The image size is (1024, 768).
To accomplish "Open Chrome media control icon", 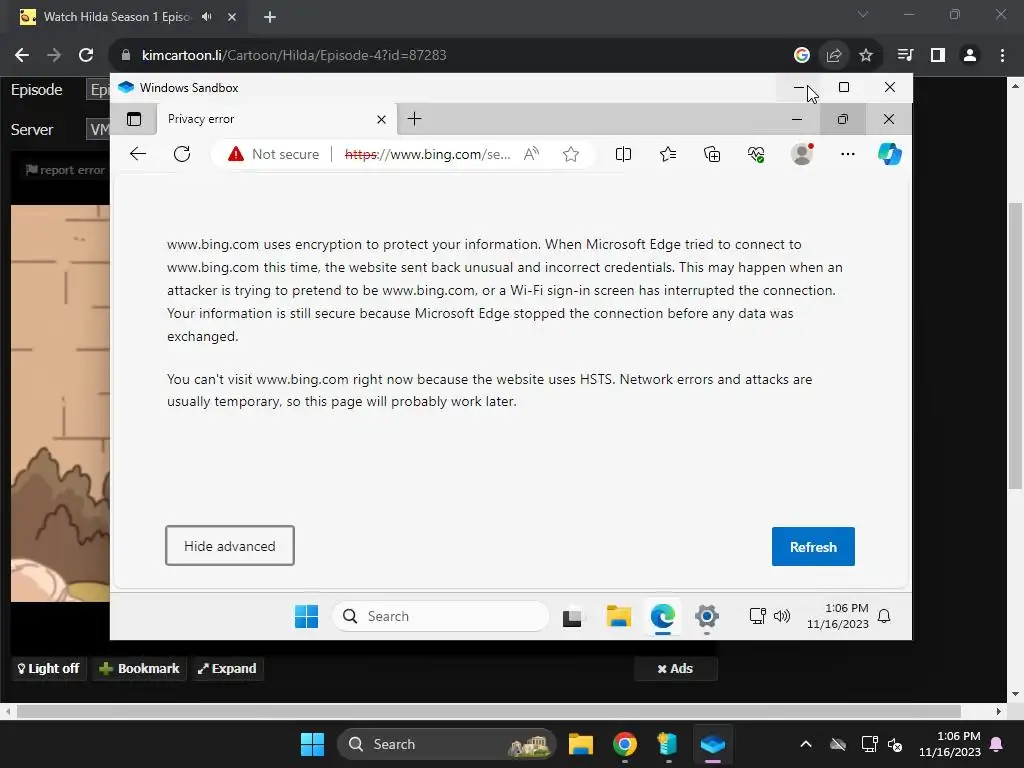I will pos(905,56).
